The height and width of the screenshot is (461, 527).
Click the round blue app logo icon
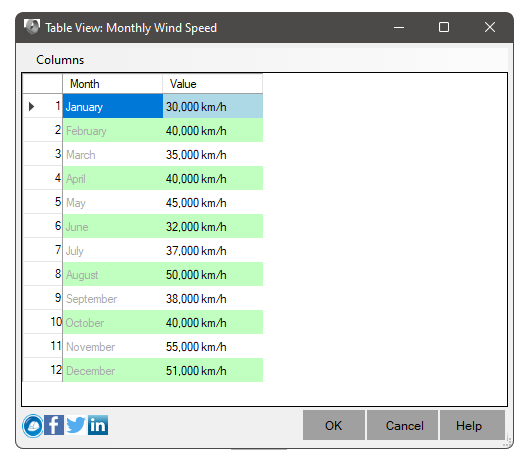[x=33, y=426]
